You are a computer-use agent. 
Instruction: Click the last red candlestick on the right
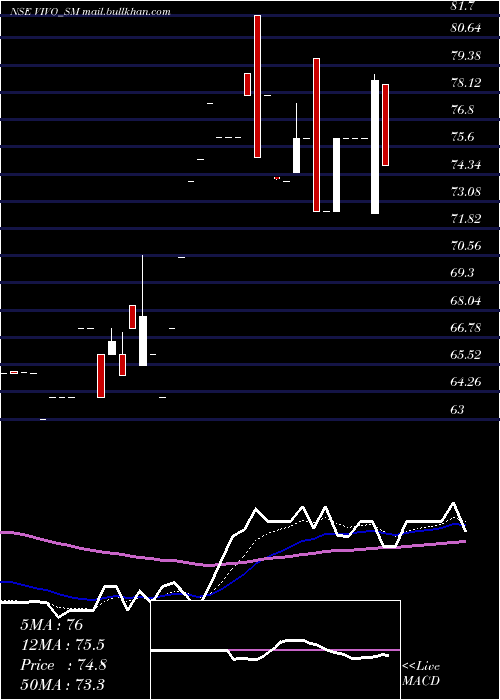[x=386, y=125]
